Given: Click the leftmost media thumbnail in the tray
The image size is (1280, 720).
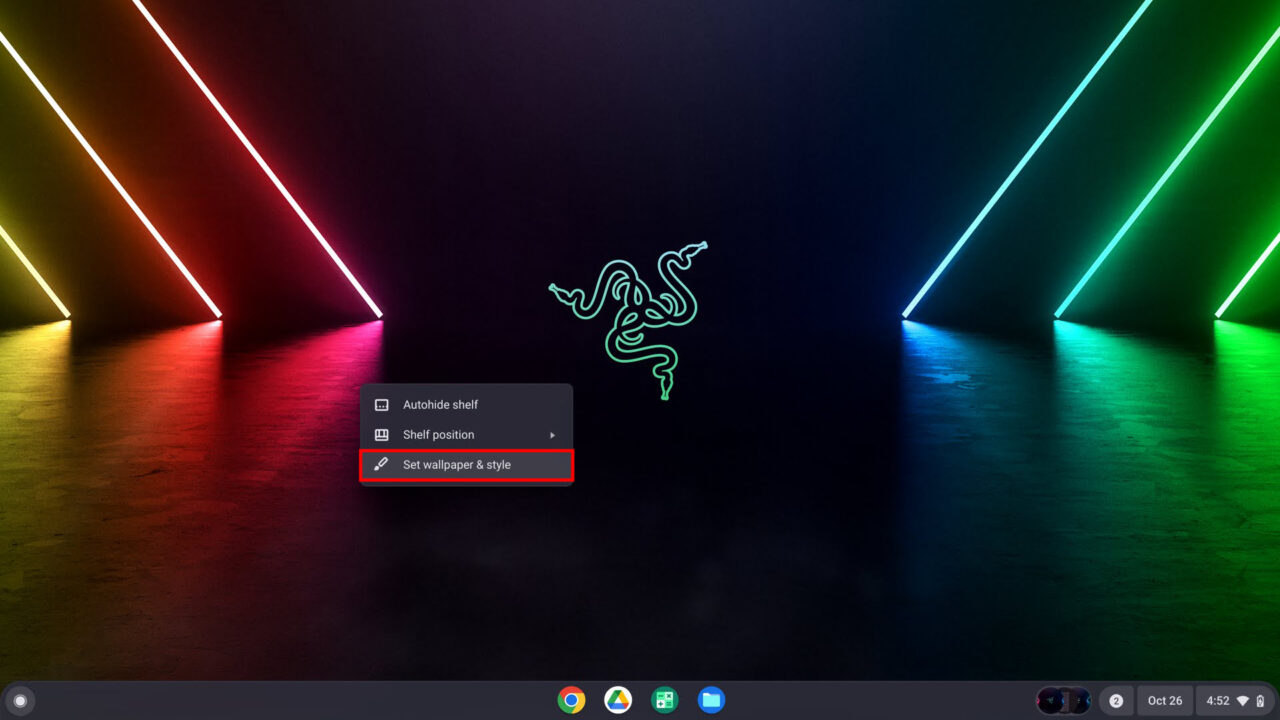Looking at the screenshot, I should (1050, 700).
